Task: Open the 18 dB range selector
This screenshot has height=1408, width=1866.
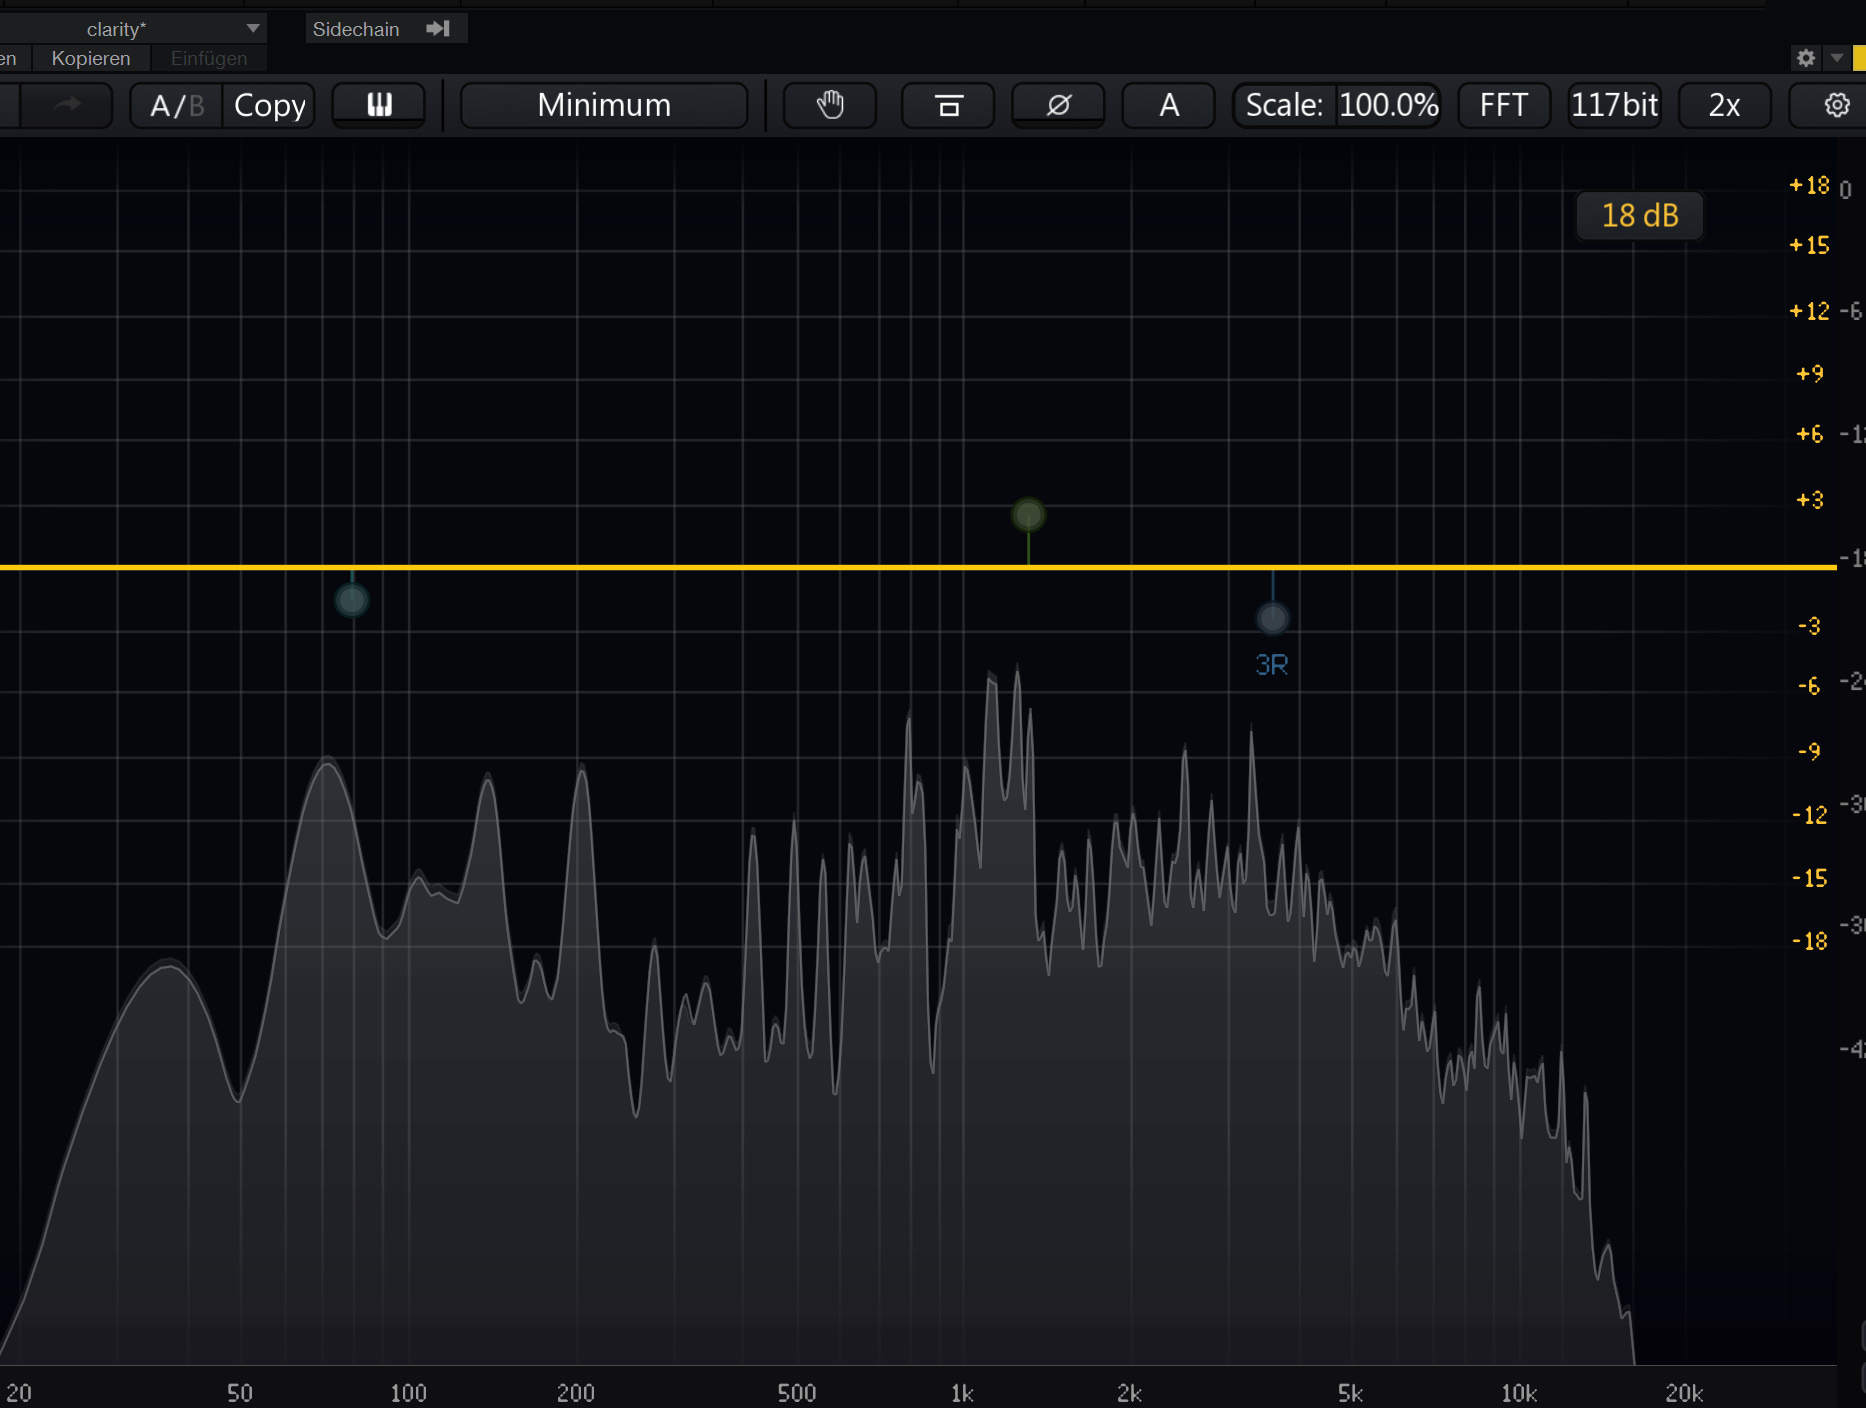Action: click(1640, 215)
